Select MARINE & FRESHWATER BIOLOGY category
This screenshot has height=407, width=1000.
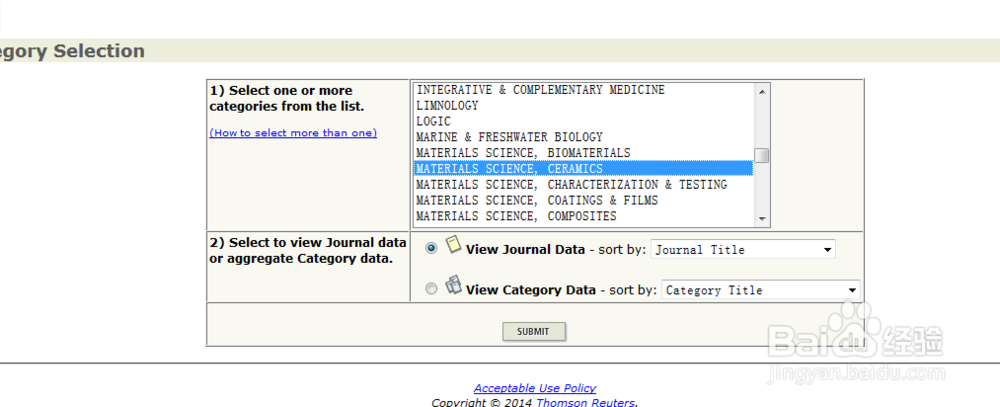tap(509, 137)
